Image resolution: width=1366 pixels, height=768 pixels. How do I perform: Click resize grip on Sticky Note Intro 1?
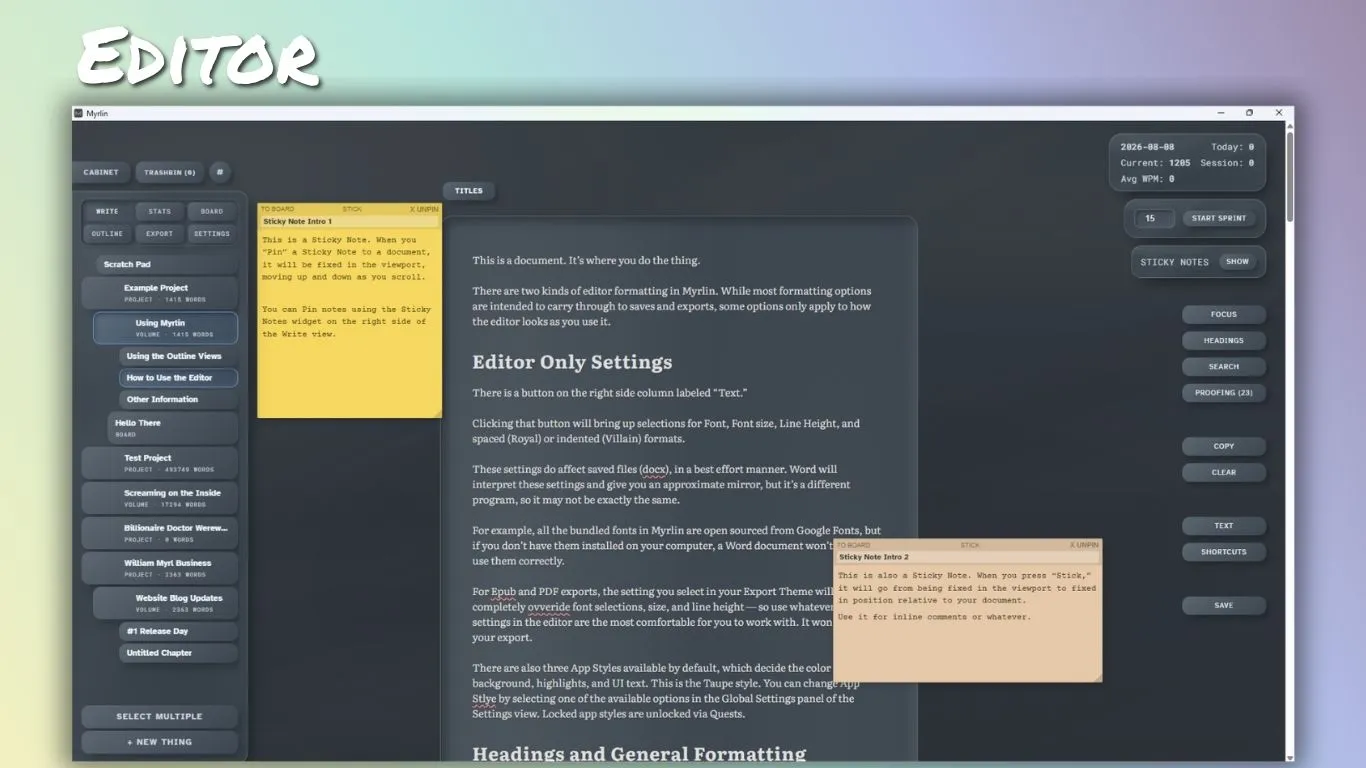(x=437, y=413)
